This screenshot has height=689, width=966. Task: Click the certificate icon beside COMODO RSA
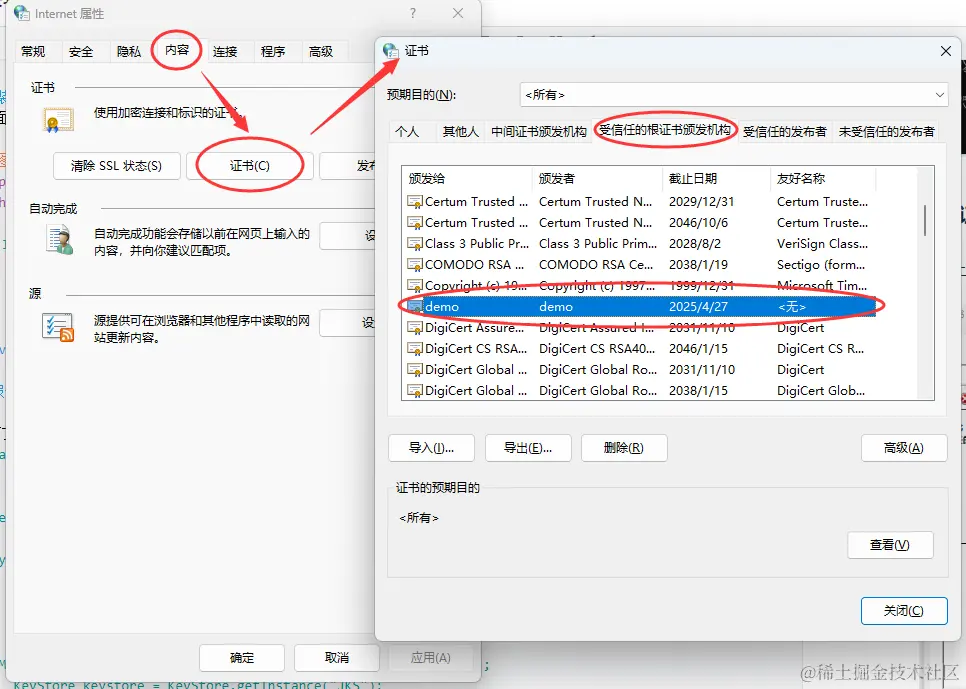pyautogui.click(x=413, y=264)
